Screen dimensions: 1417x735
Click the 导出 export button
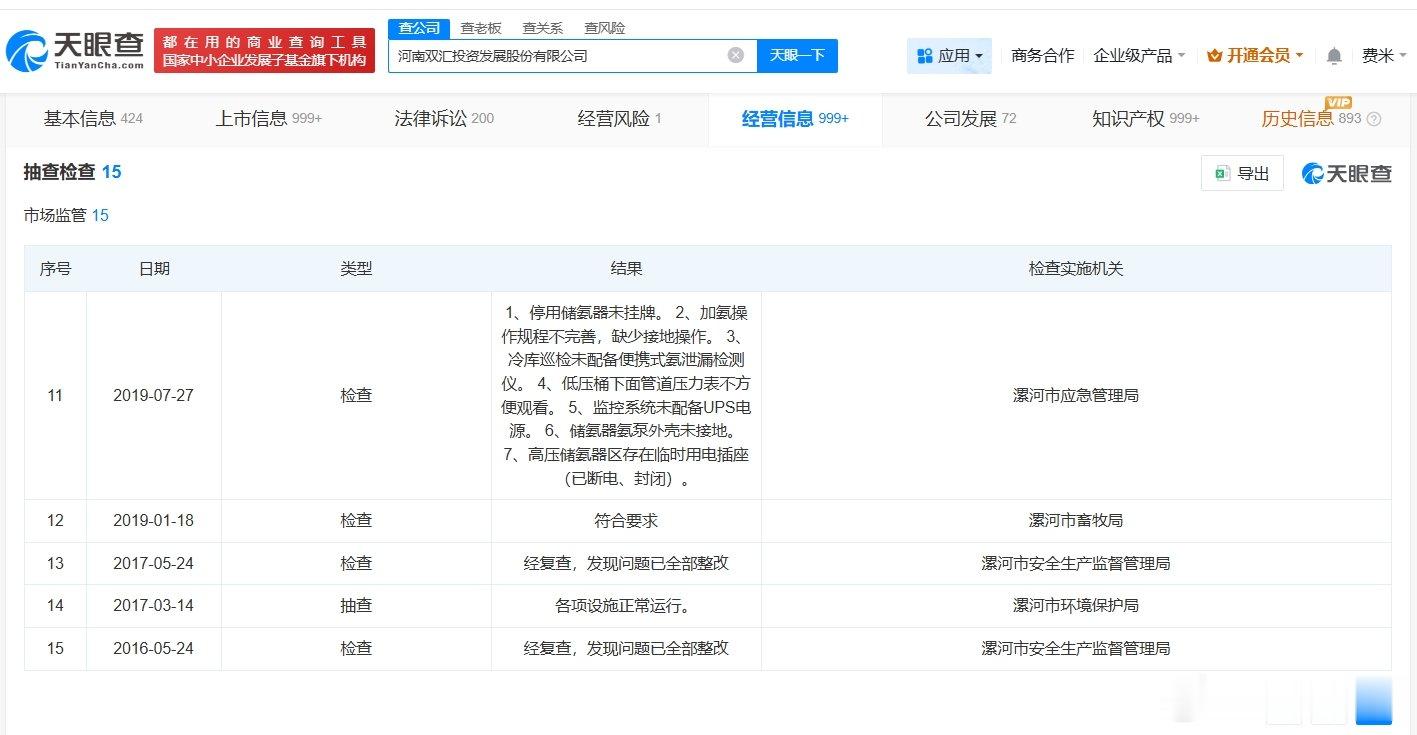coord(1242,173)
